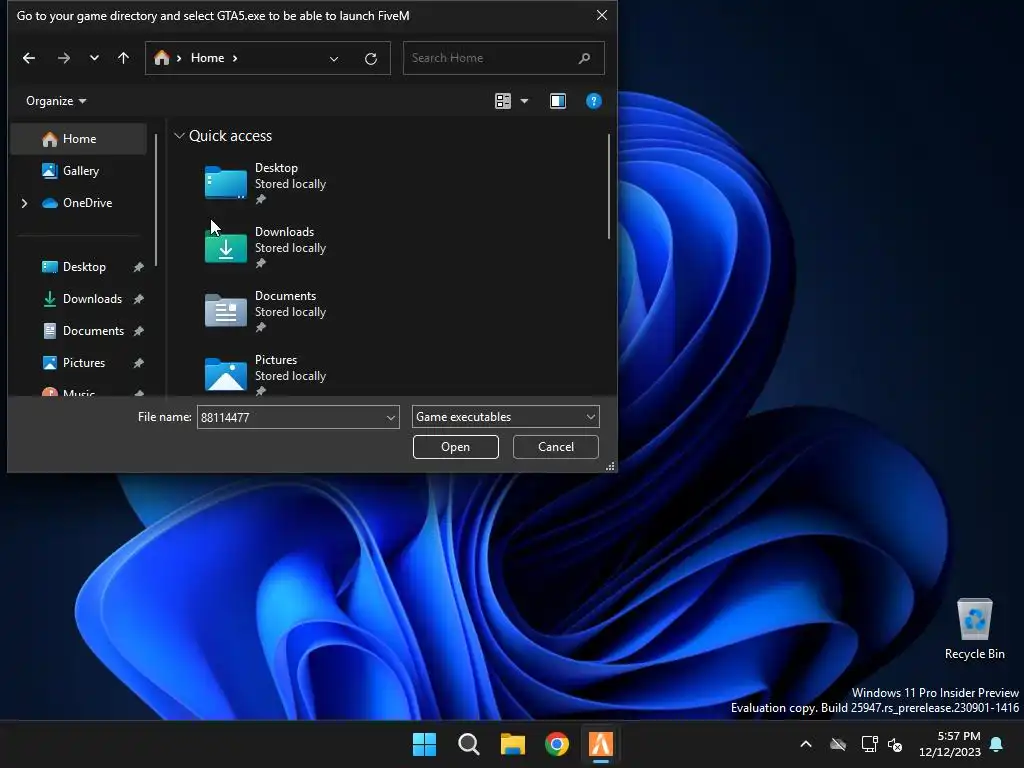Image resolution: width=1024 pixels, height=768 pixels.
Task: Select the Documents folder icon in Quick access
Action: pos(225,310)
